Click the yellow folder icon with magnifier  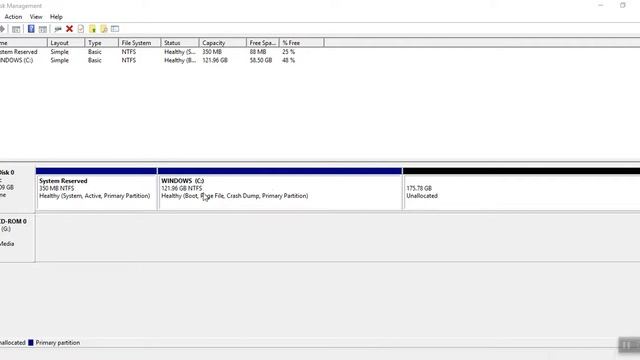(104, 29)
